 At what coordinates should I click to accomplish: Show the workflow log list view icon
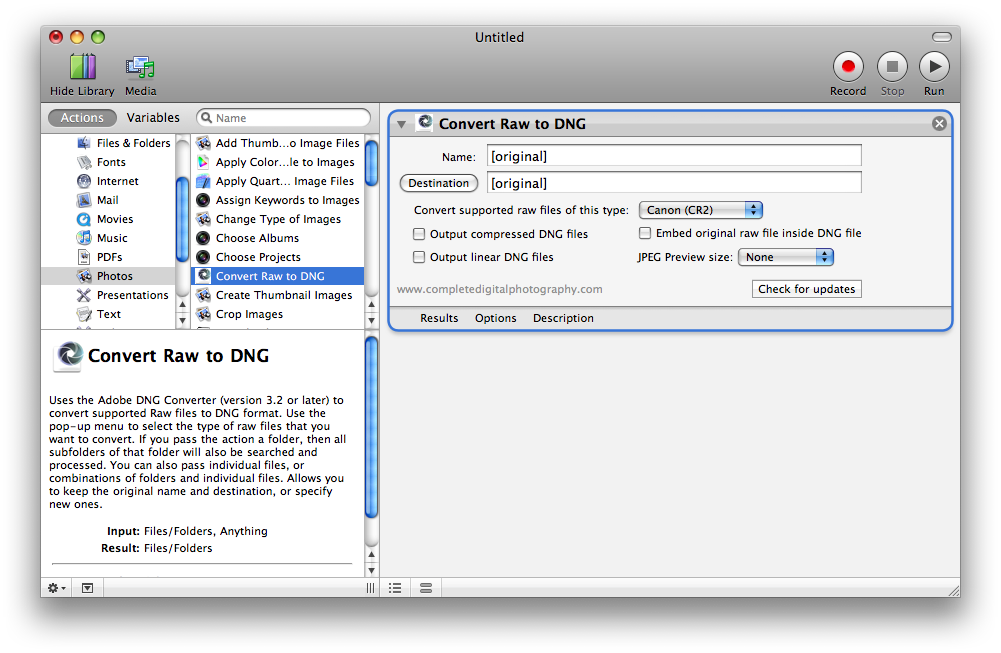point(395,588)
